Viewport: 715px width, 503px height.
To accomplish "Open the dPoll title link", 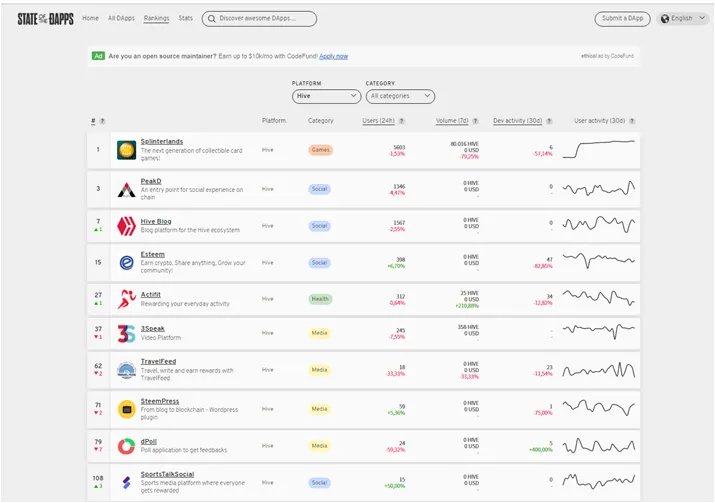I will pyautogui.click(x=149, y=441).
